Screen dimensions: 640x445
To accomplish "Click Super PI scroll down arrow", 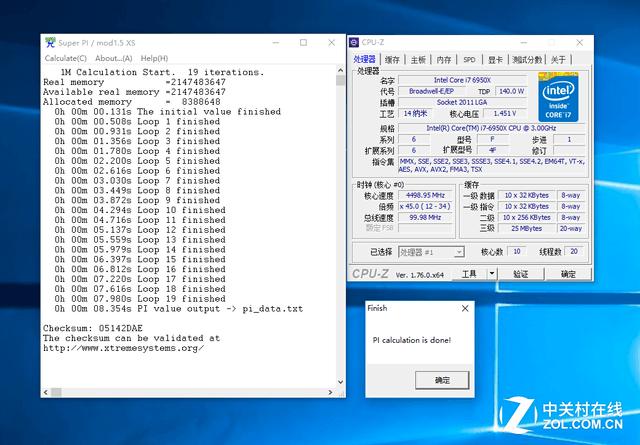I will [x=341, y=382].
